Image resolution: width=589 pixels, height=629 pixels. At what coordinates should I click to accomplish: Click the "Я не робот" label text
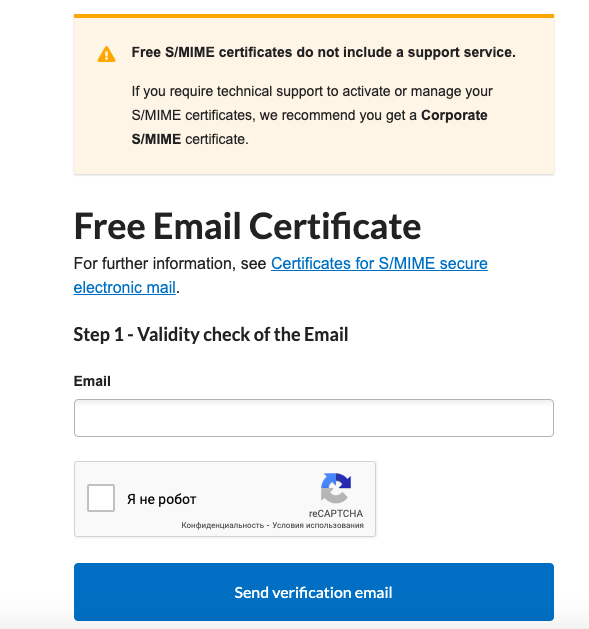[162, 499]
